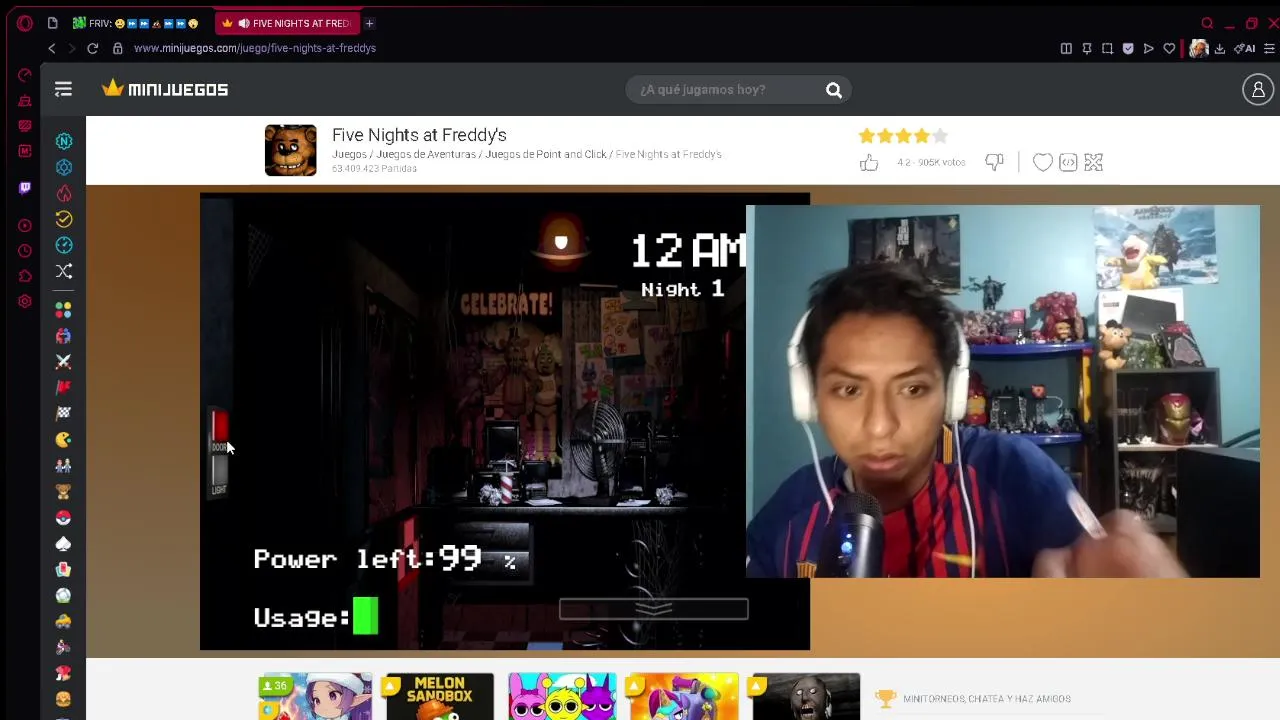Viewport: 1280px width, 720px height.
Task: Open the Opera sidebar extensions icon
Action: pyautogui.click(x=25, y=276)
